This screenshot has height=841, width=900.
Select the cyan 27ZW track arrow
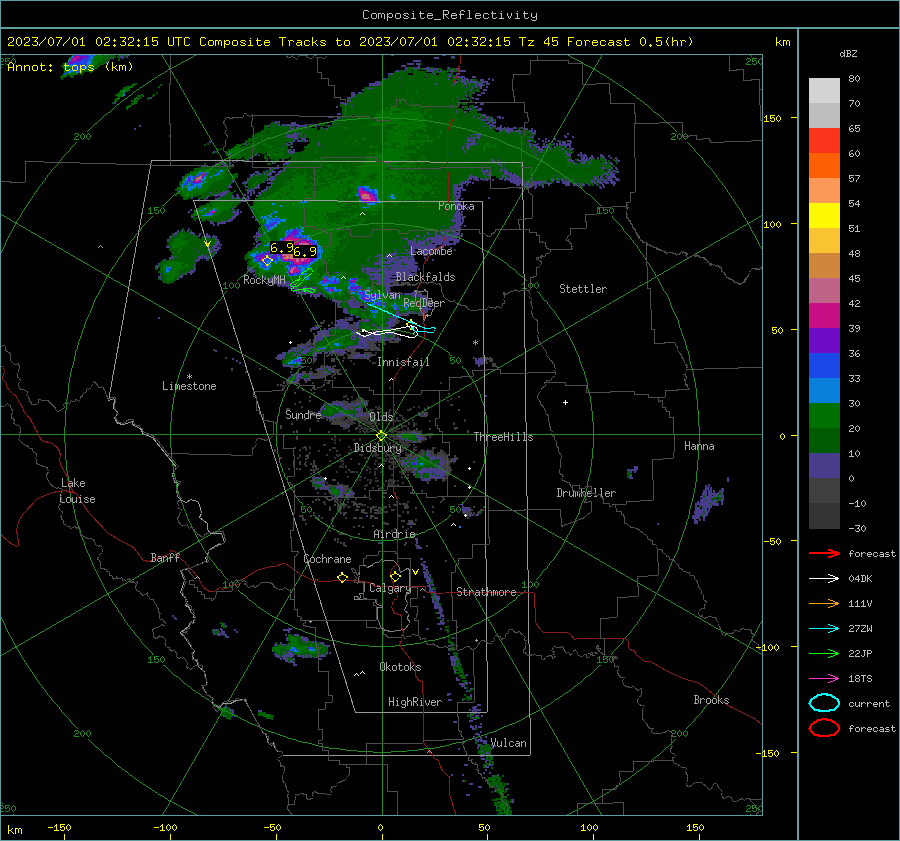[824, 629]
